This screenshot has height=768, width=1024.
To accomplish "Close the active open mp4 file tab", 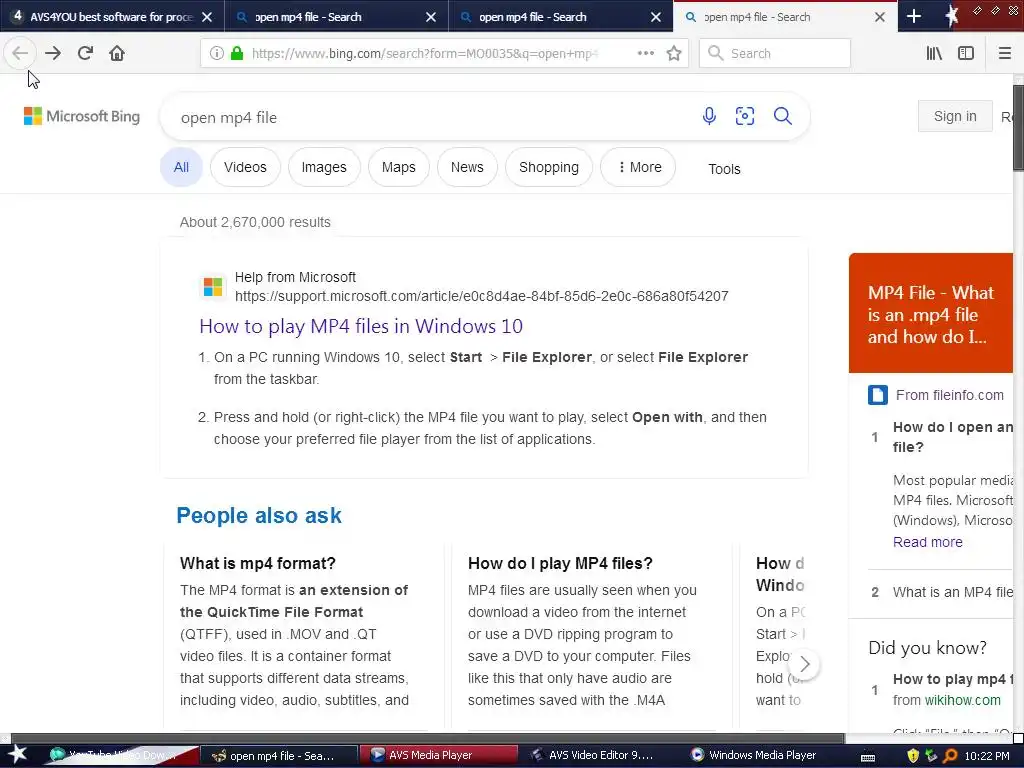I will click(880, 17).
